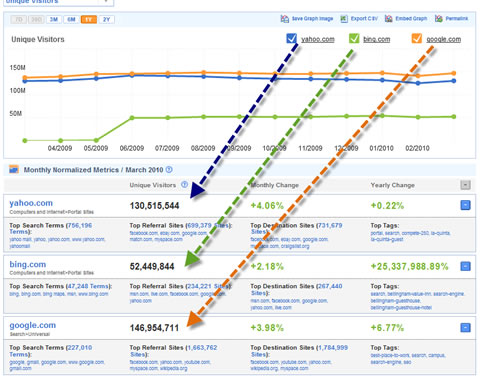Viewport: 480px width, 388px height.
Task: Uncheck the bing.com legend checkbox
Action: (354, 39)
